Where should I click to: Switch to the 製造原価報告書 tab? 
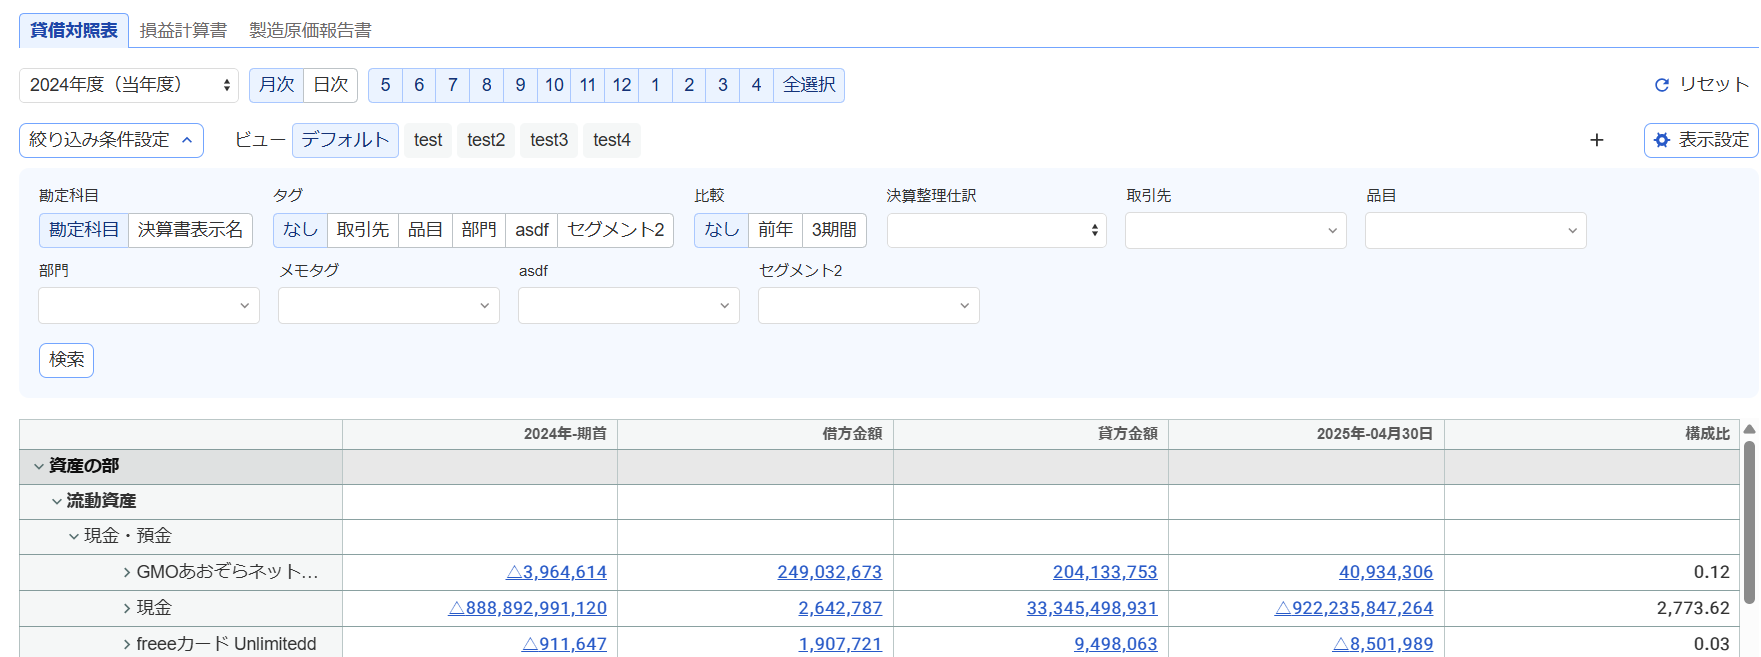point(310,30)
